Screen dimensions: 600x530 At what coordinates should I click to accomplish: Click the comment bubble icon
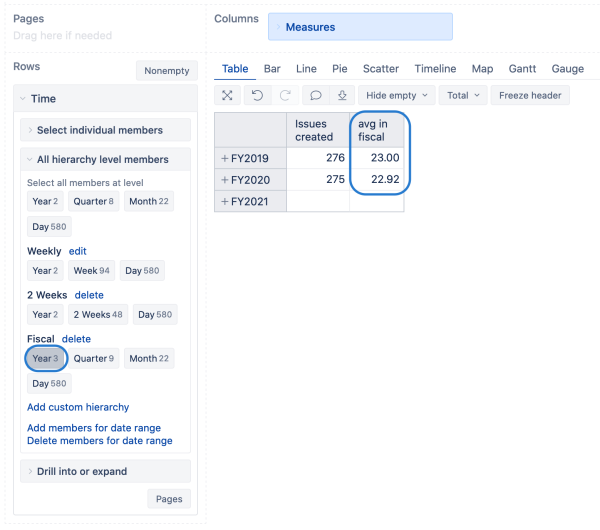316,95
